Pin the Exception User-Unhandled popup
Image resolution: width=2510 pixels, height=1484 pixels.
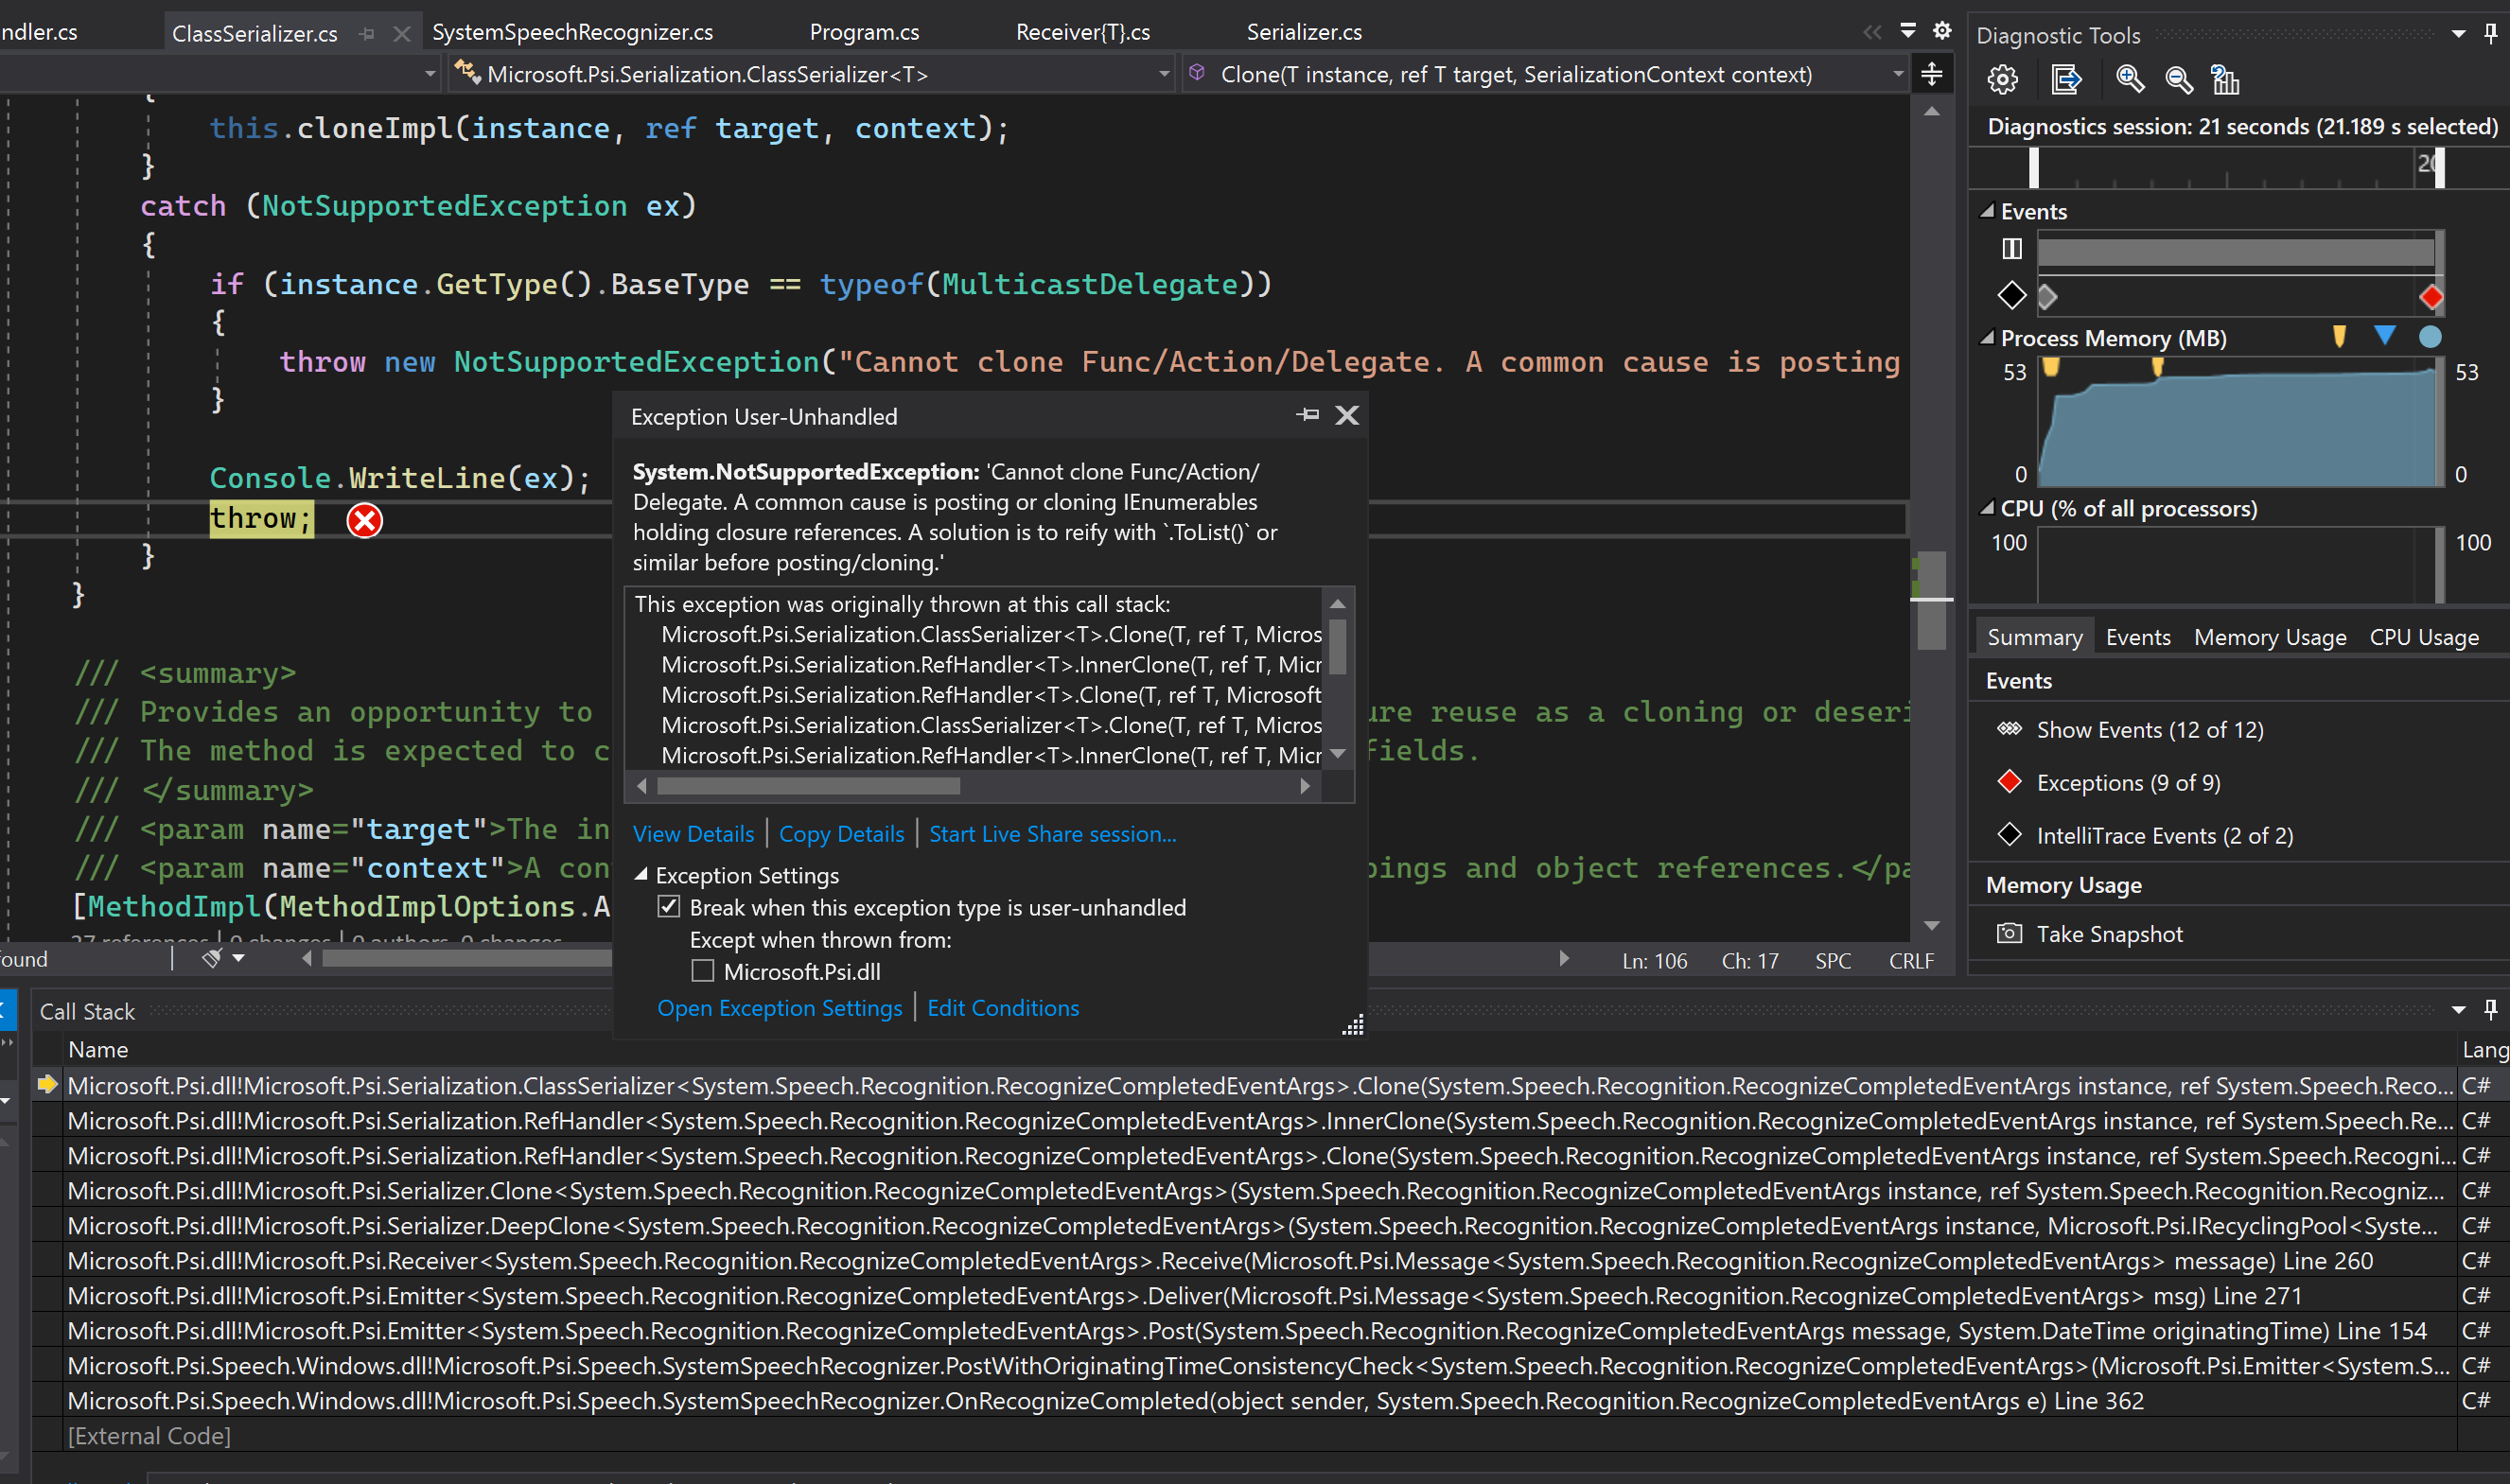point(1307,415)
